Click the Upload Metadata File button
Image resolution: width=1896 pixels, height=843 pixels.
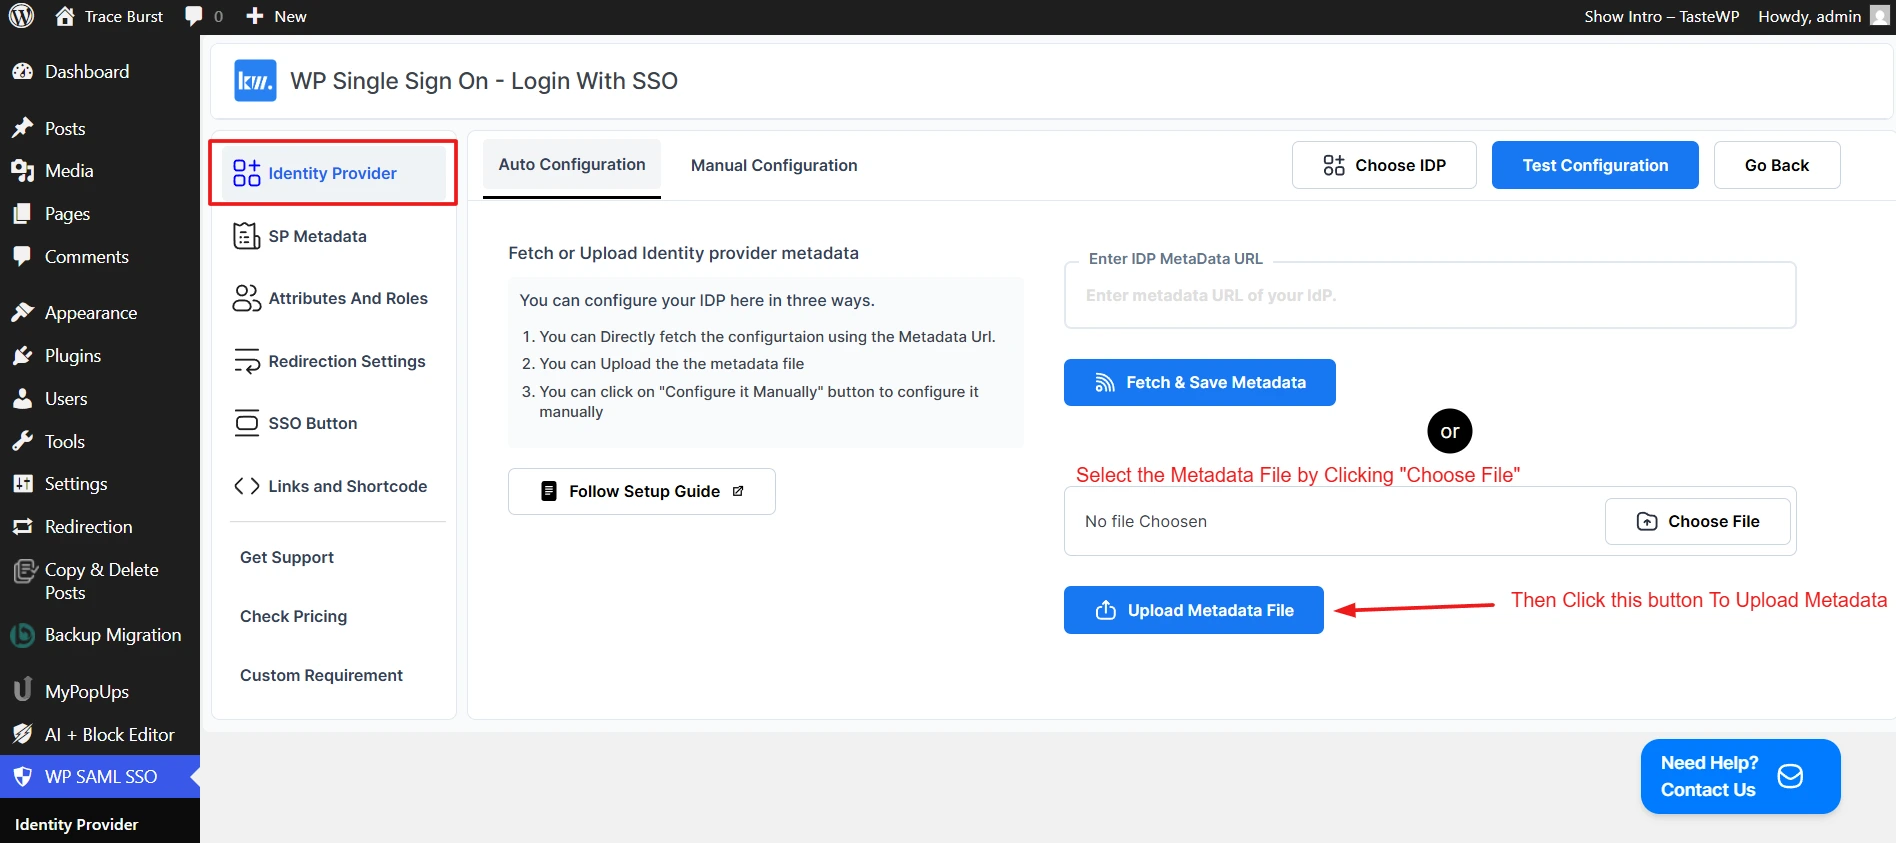point(1194,610)
